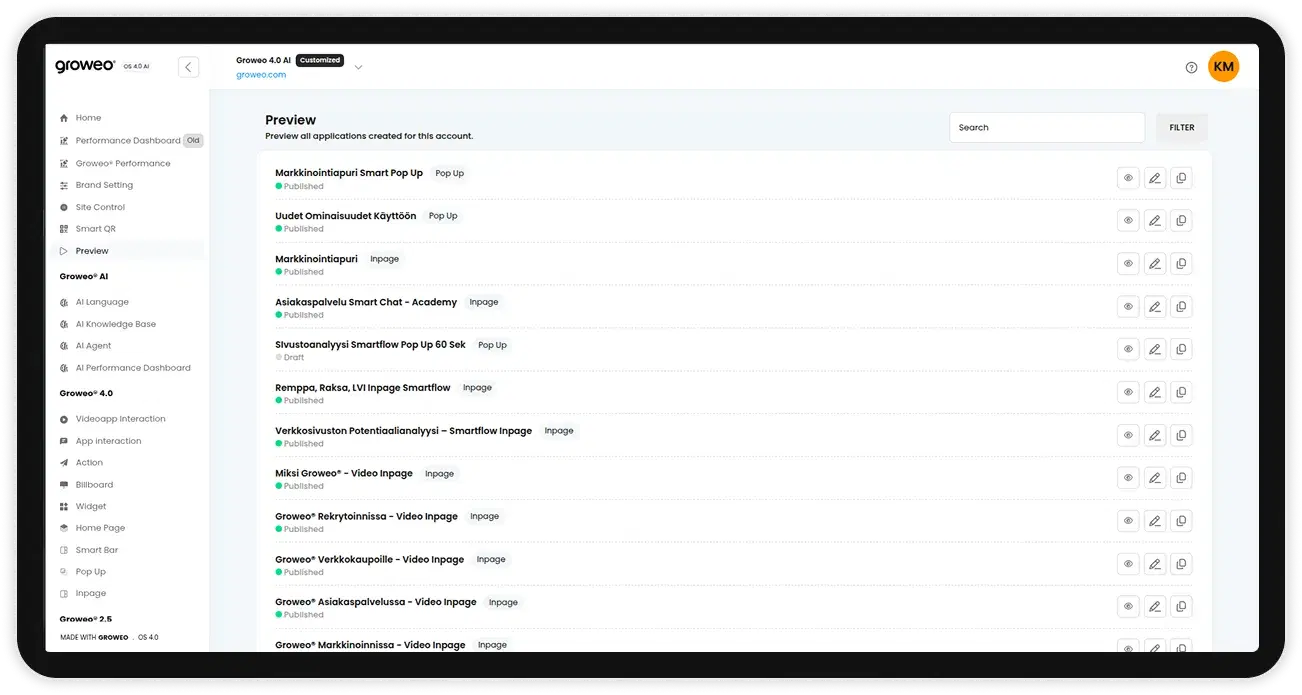This screenshot has height=695, width=1302.
Task: Copy the Uudet Ominaisuudet Käyttöön app
Action: pos(1181,221)
